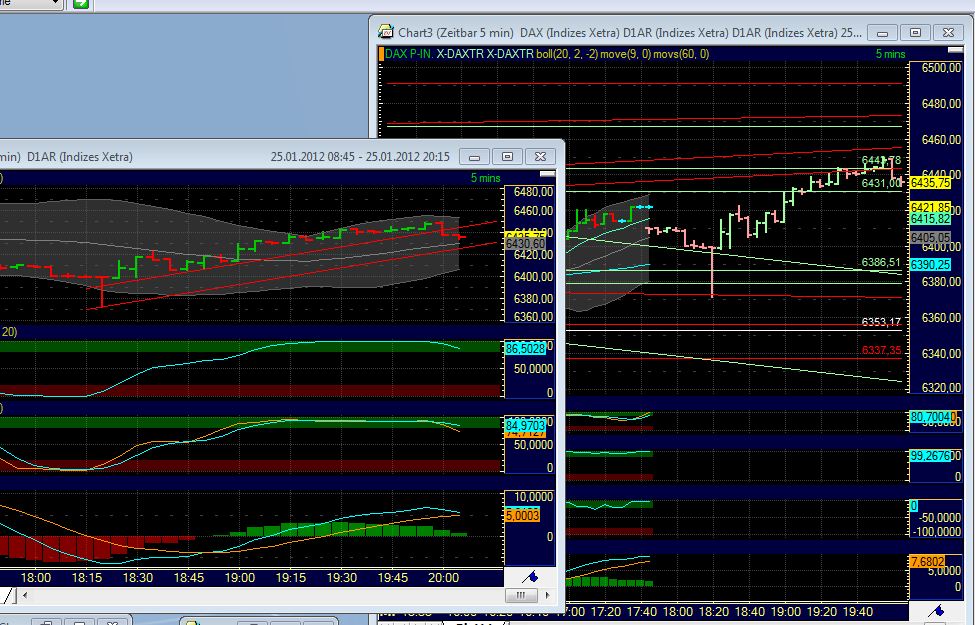Screen dimensions: 975x625
Task: Click the horizontal scrollbar thumb below the front chart
Action: [x=521, y=595]
